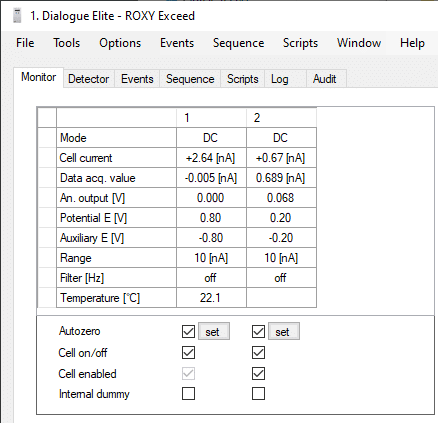Click the set button for cell 2 Autozero
Viewport: 438px width, 423px height.
coord(284,331)
